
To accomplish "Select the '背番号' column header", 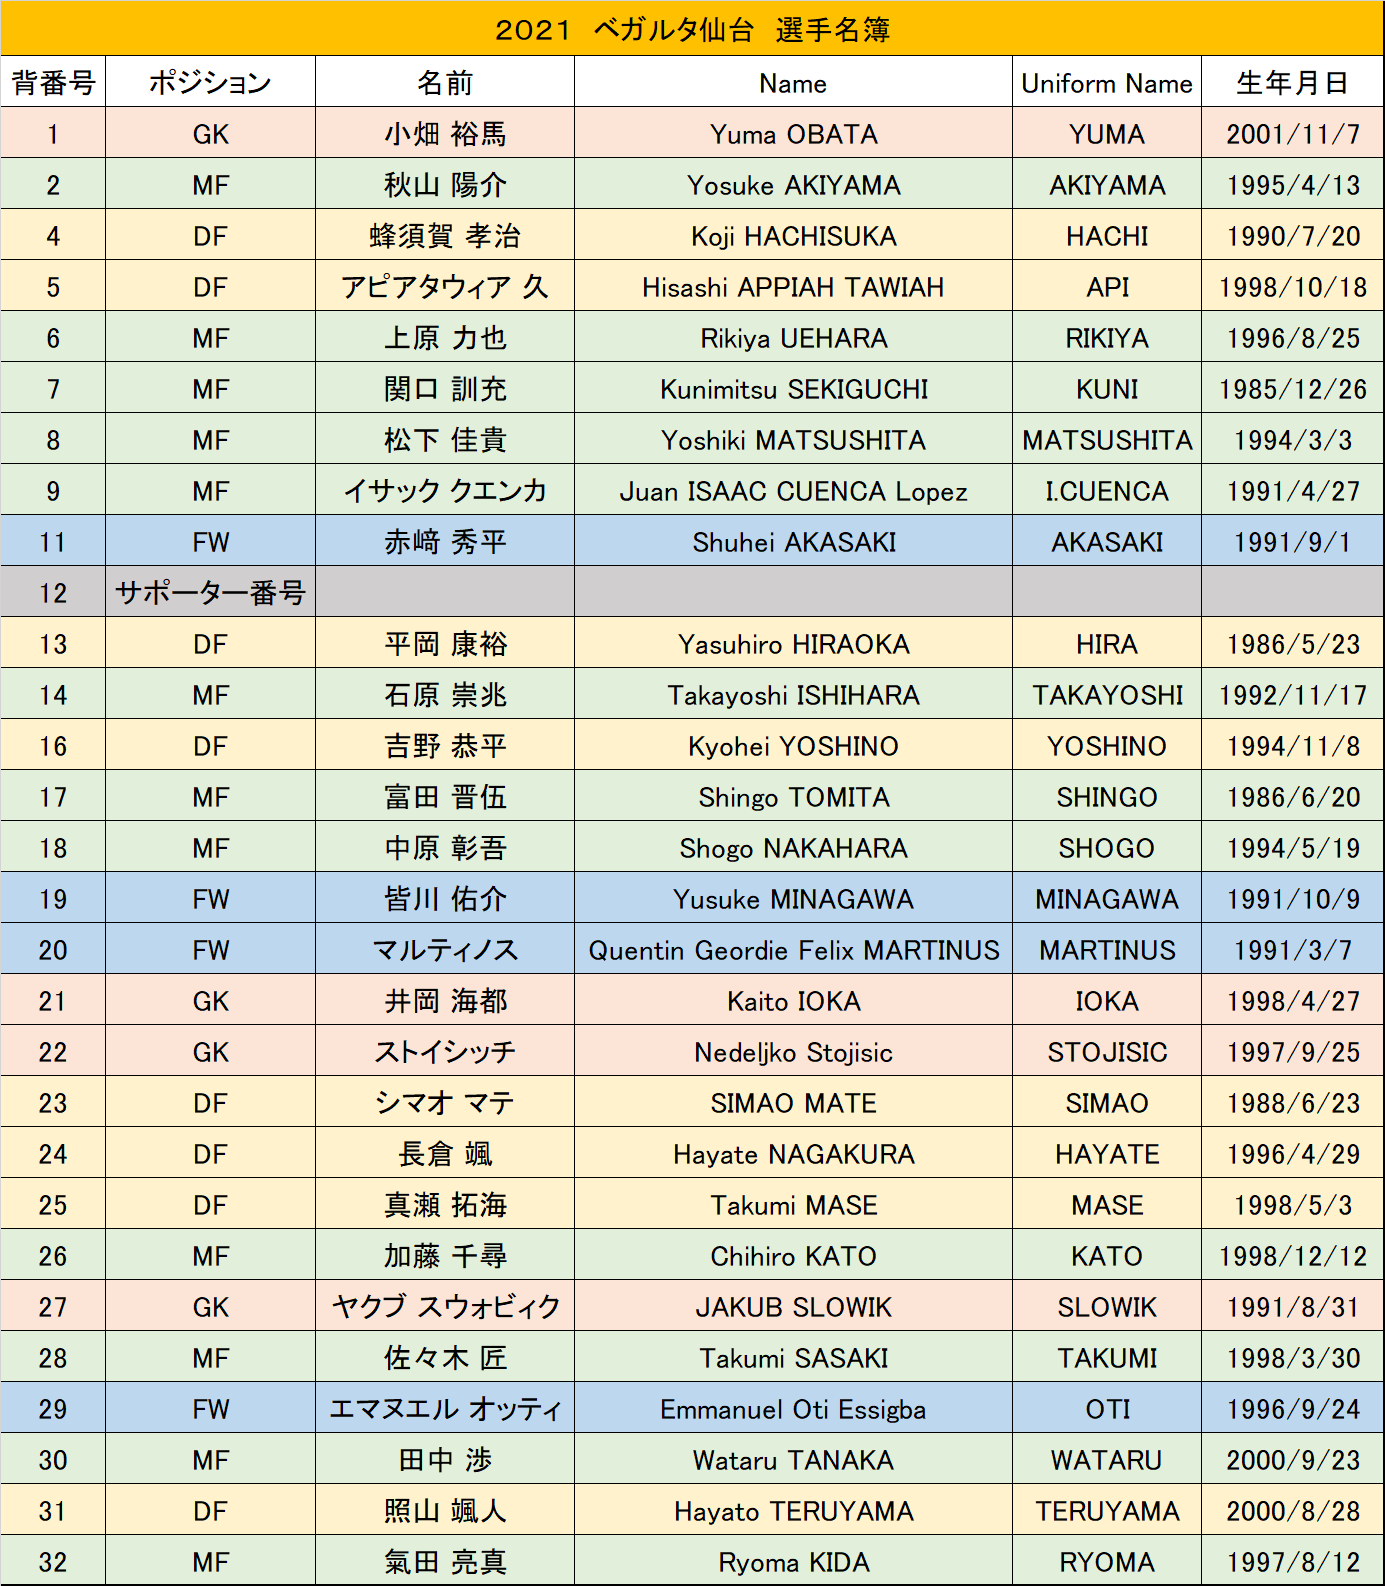I will tap(53, 82).
